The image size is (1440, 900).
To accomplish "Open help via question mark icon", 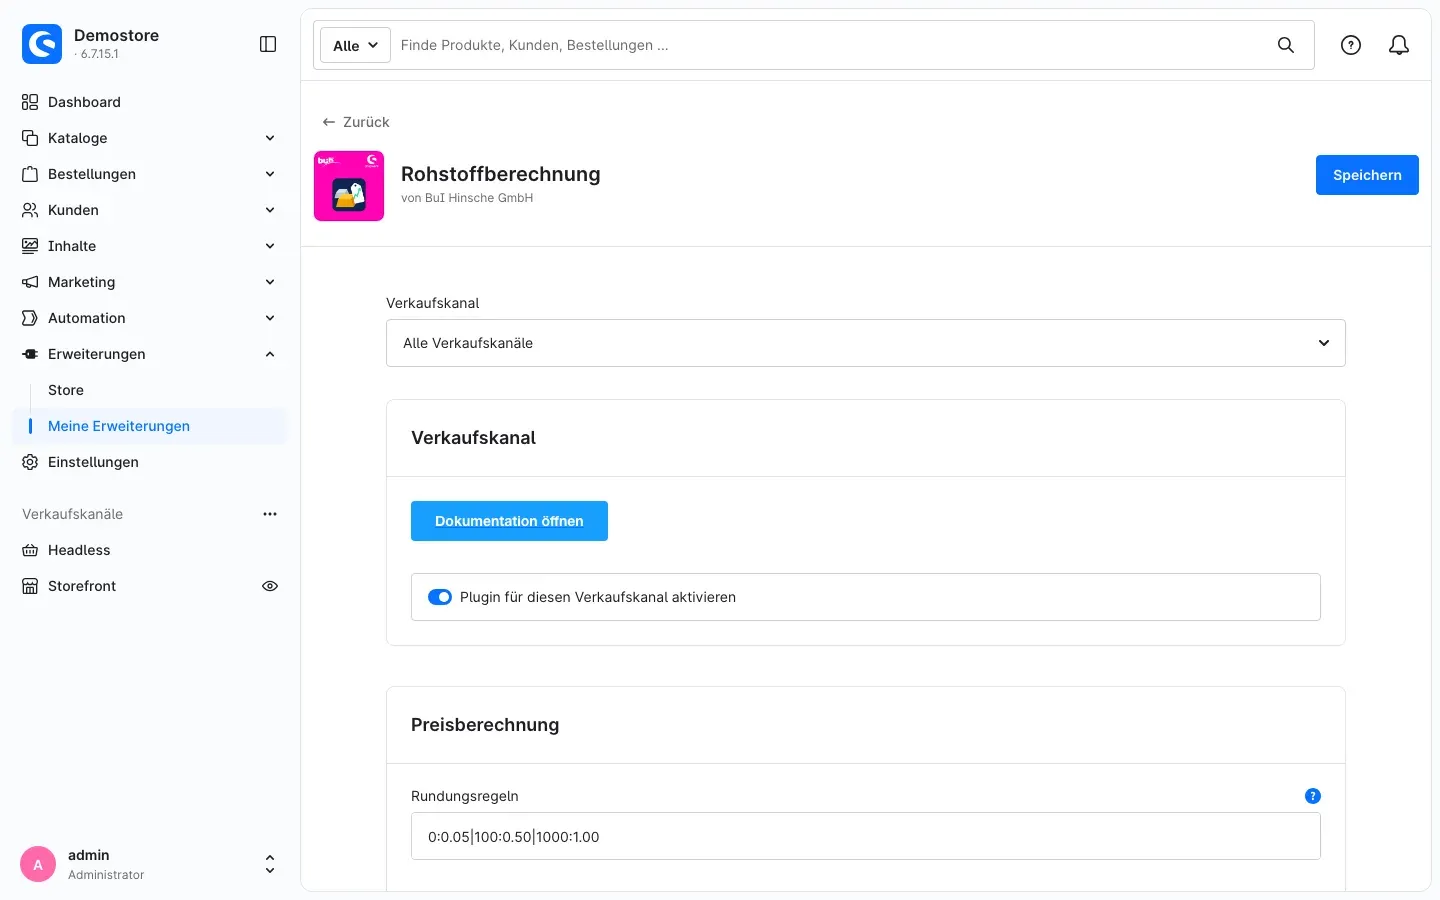I will coord(1351,45).
